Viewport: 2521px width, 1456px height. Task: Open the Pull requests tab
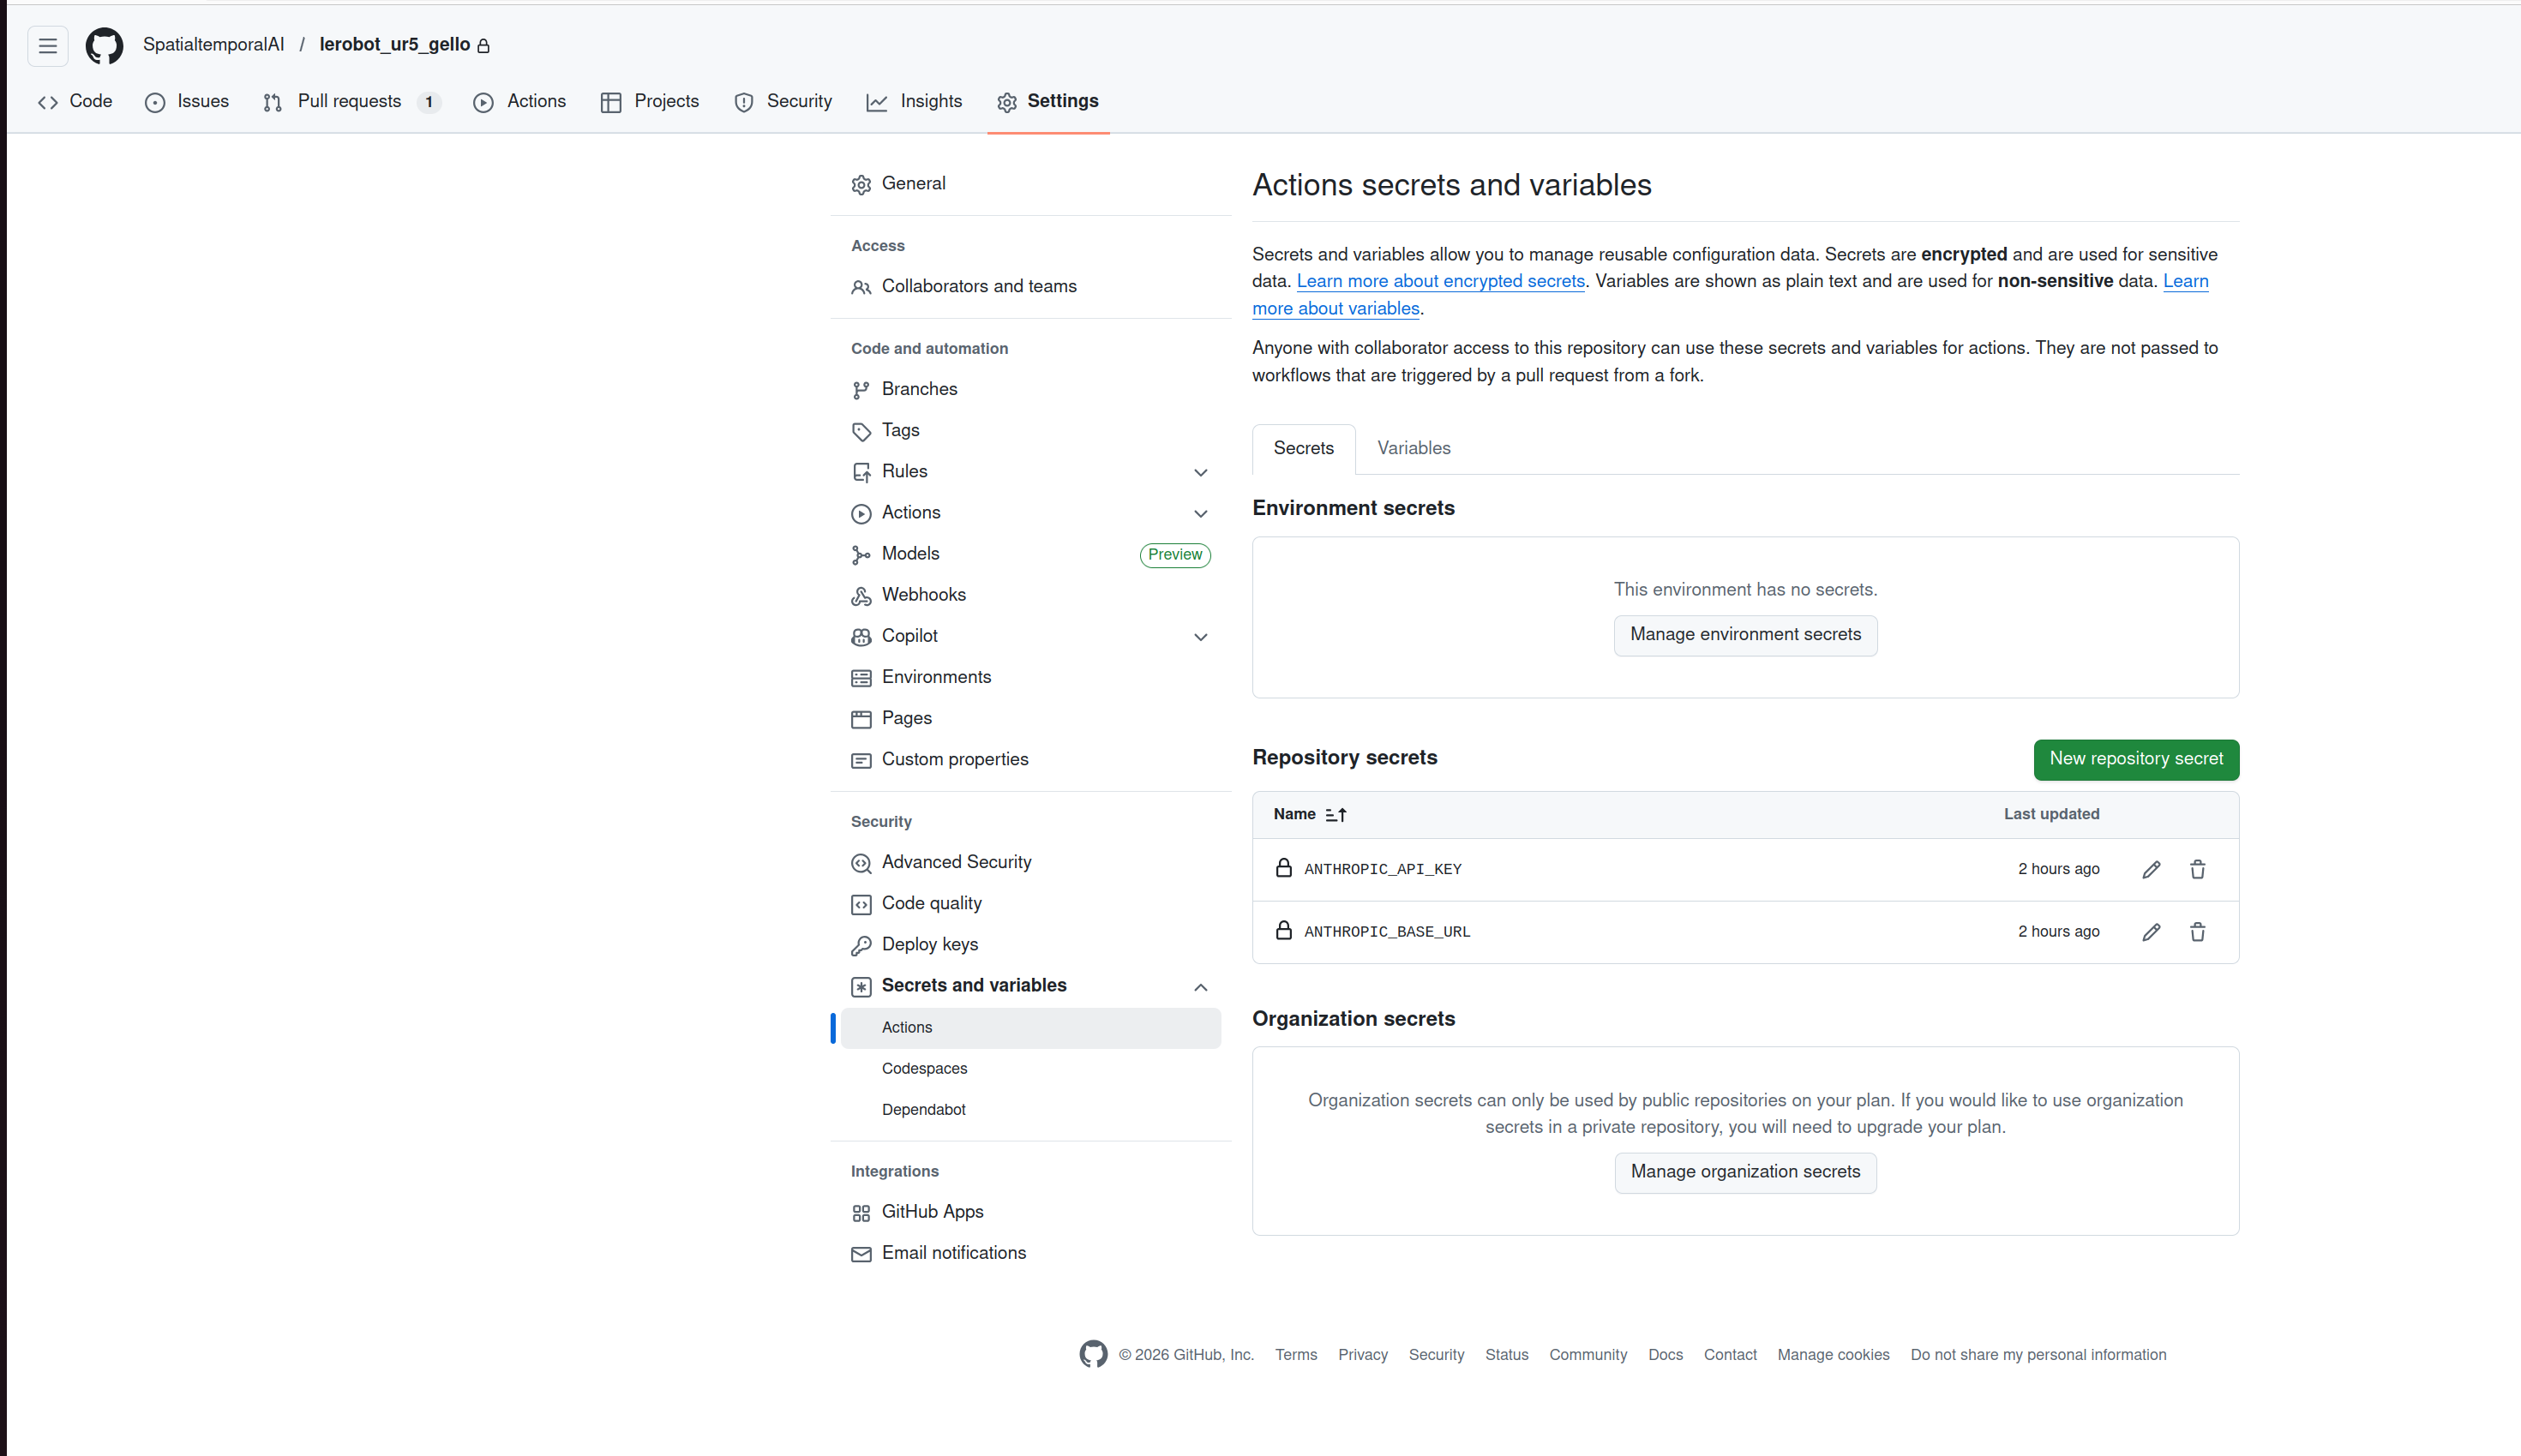coord(349,101)
